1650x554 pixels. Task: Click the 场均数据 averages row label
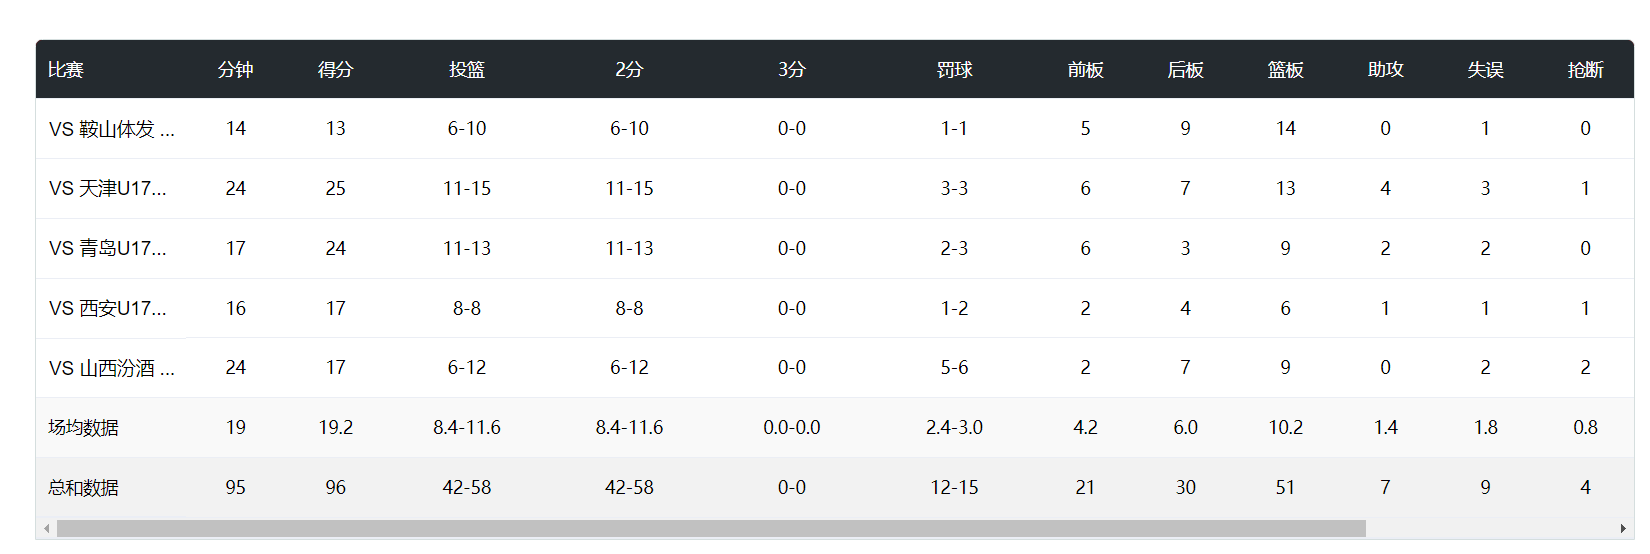click(84, 428)
